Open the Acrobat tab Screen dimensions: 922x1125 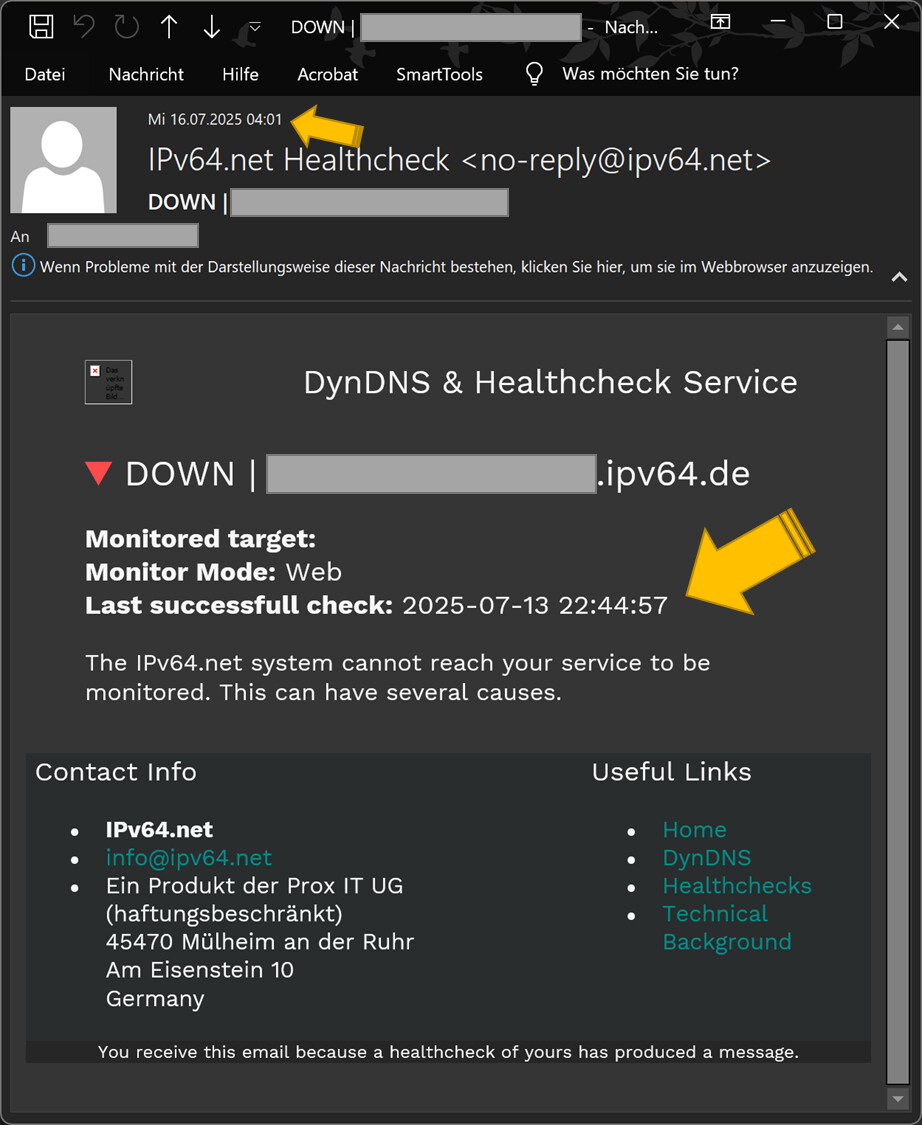pyautogui.click(x=327, y=74)
